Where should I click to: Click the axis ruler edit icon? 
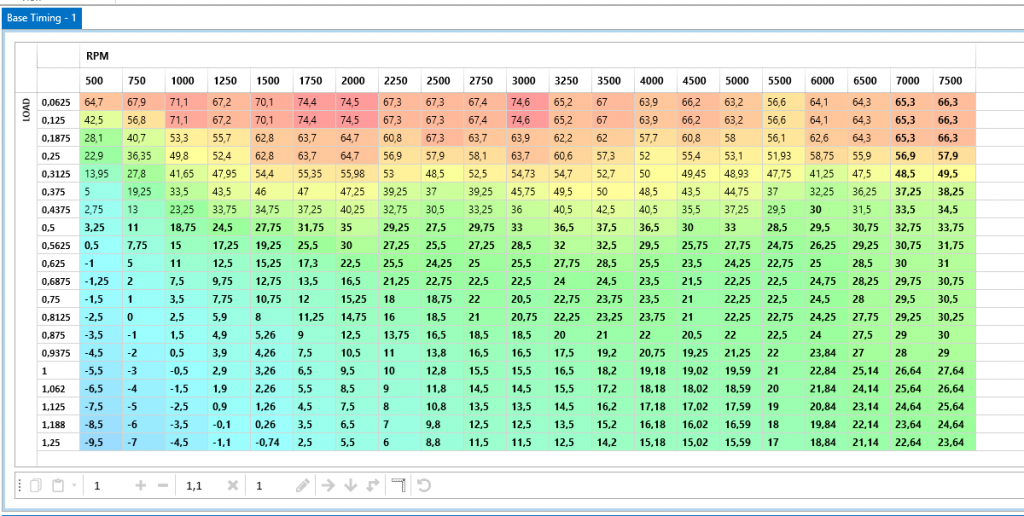[x=398, y=486]
